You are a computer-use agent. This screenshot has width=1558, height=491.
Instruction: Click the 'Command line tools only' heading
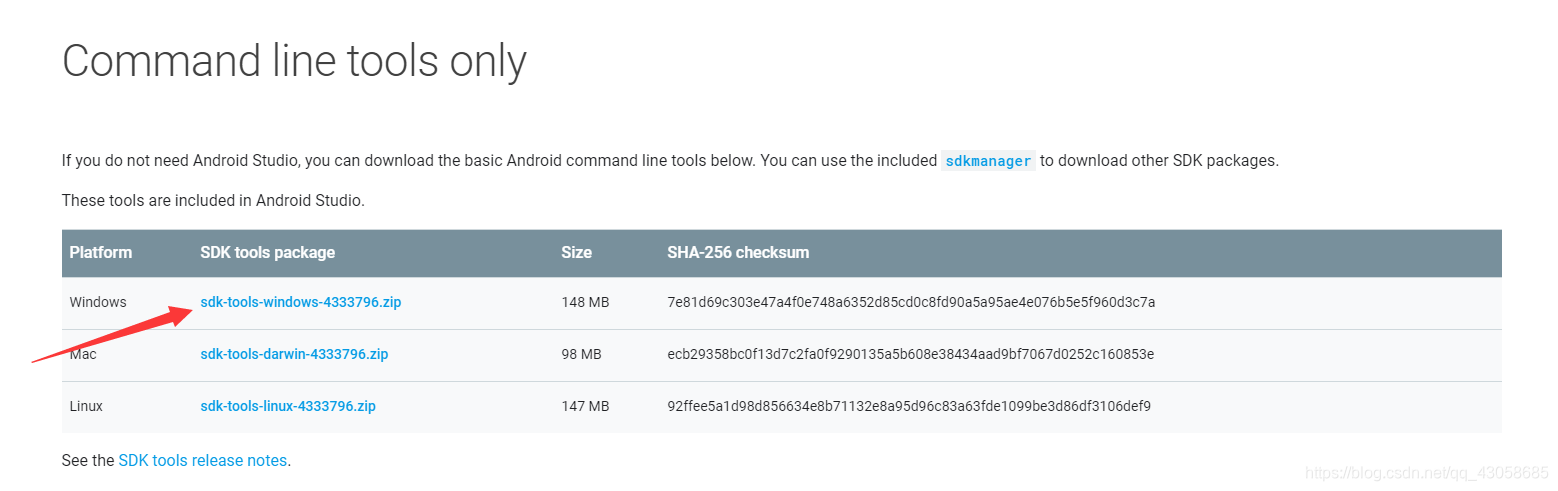tap(294, 61)
